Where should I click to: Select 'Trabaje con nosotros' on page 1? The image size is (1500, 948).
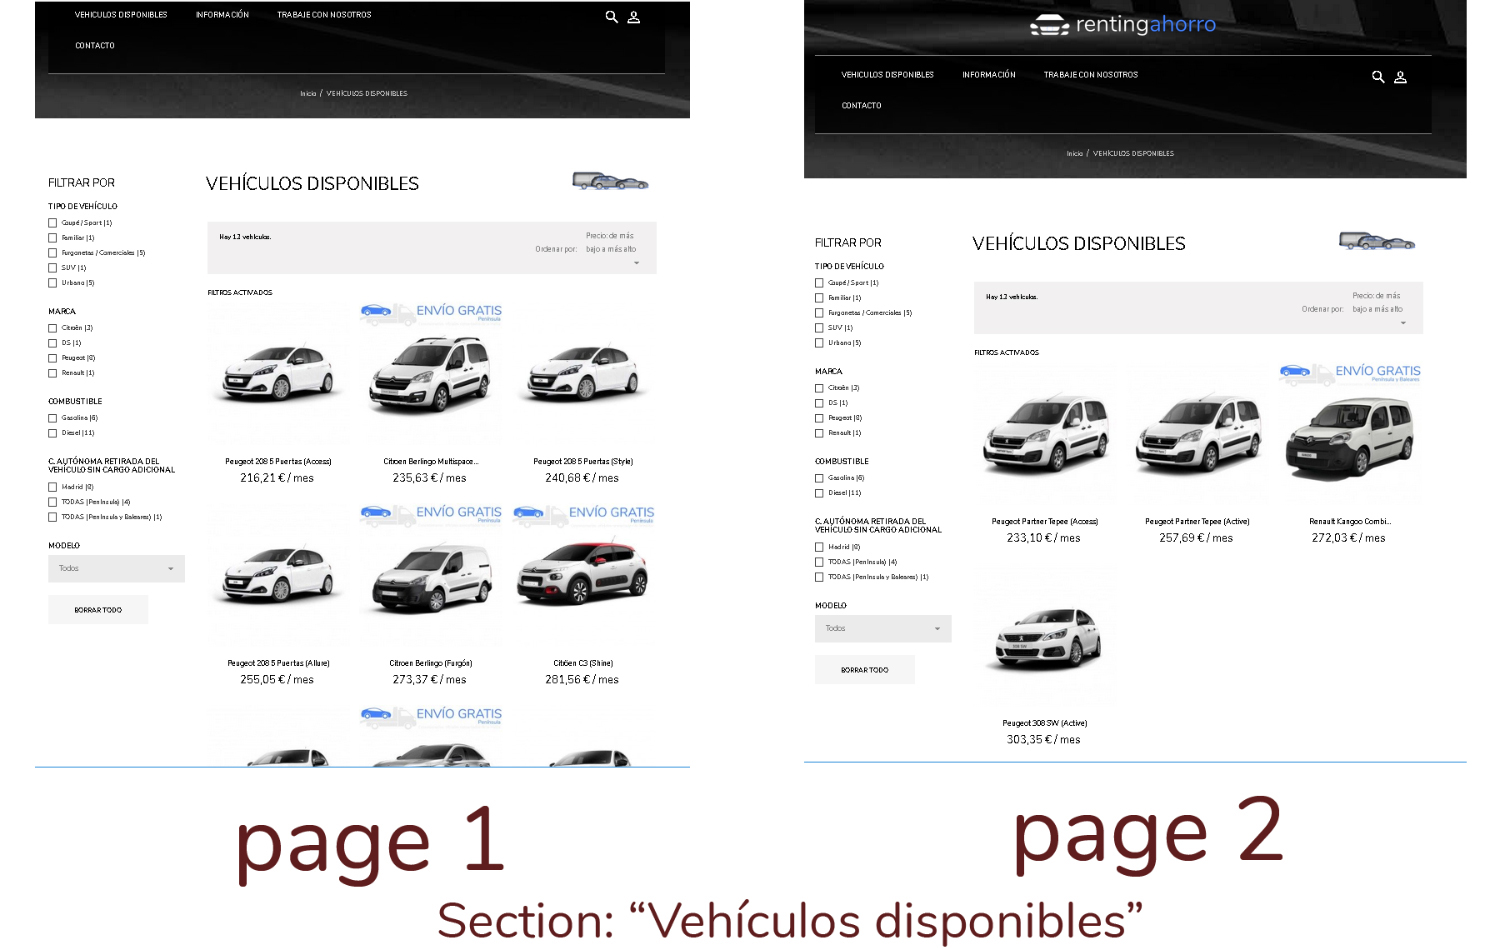click(x=324, y=15)
